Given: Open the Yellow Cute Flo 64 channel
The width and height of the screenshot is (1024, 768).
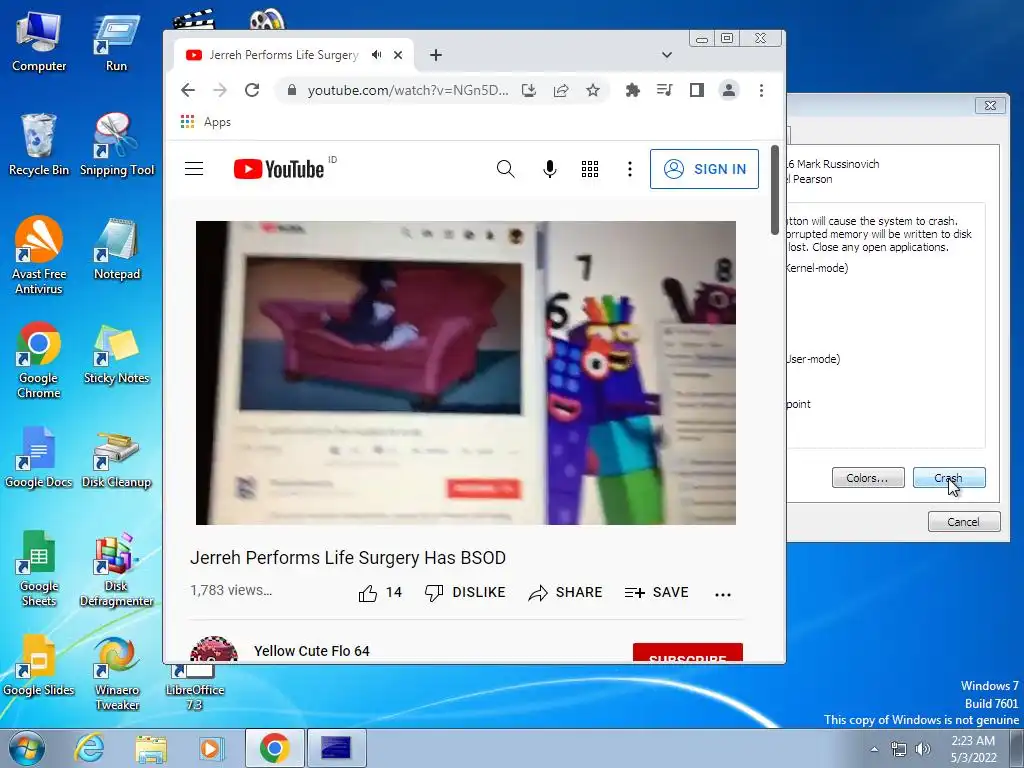Looking at the screenshot, I should pyautogui.click(x=312, y=651).
